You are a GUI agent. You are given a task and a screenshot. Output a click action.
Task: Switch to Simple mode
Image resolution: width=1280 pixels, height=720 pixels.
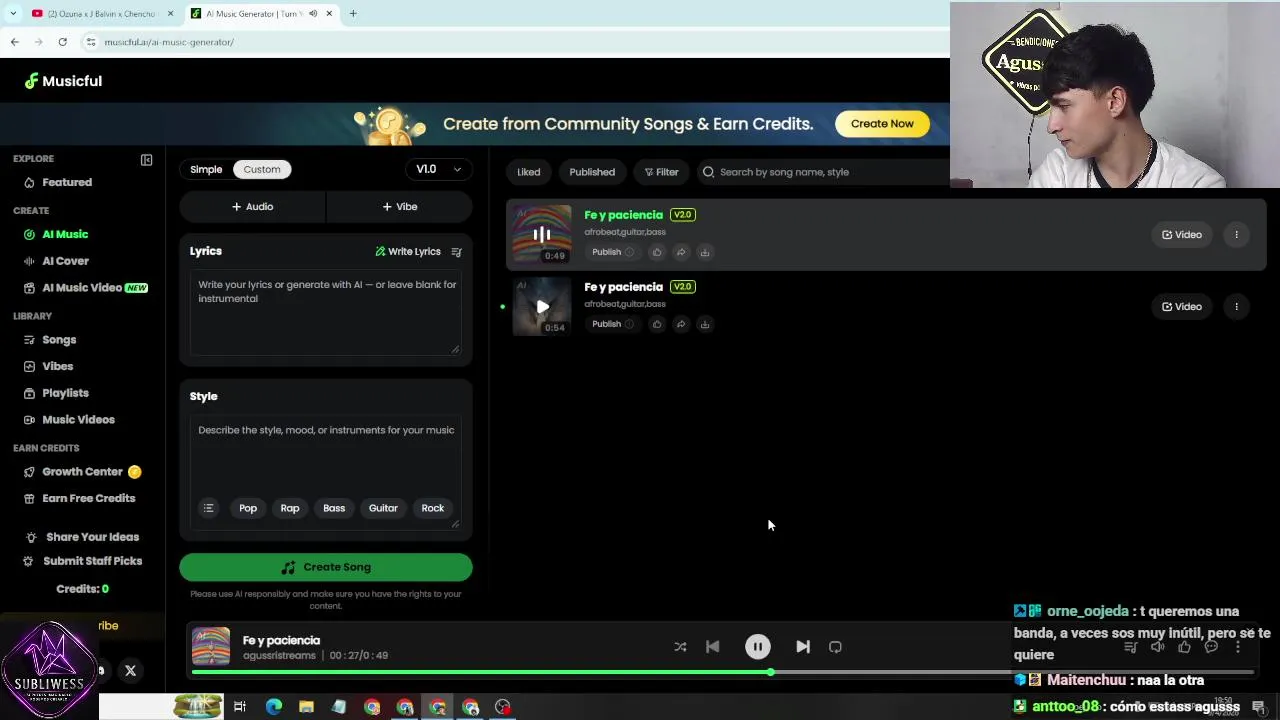pos(206,169)
